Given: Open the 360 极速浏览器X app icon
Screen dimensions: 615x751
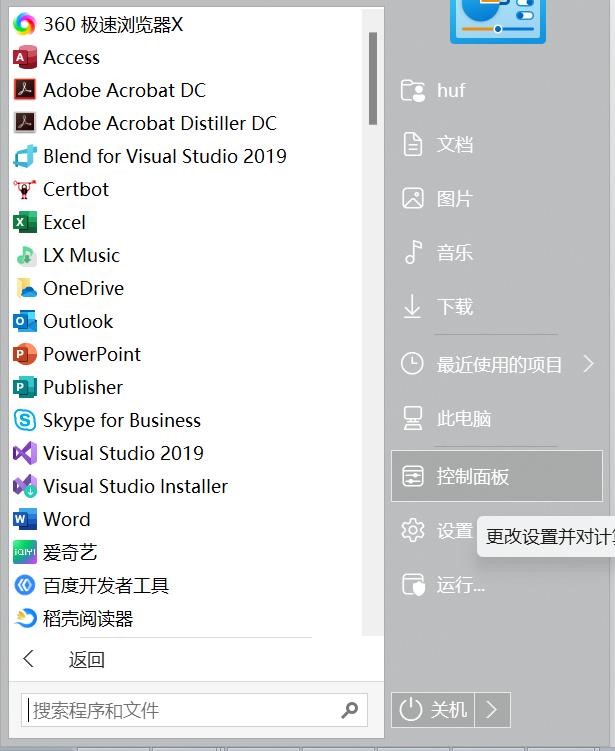Looking at the screenshot, I should 24,24.
